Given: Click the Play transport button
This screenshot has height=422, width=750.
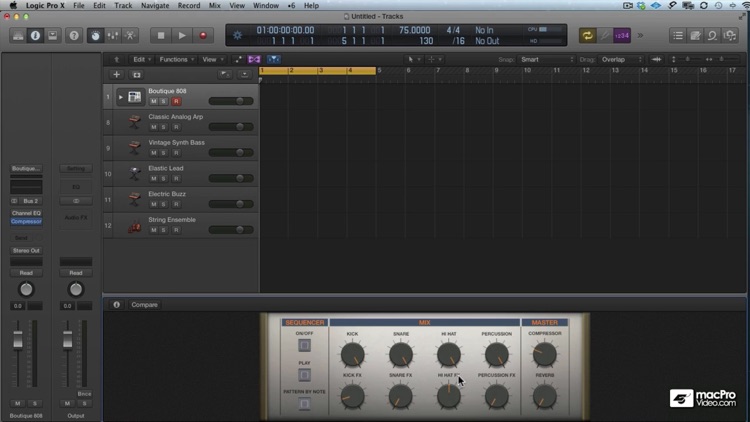Looking at the screenshot, I should 182,35.
